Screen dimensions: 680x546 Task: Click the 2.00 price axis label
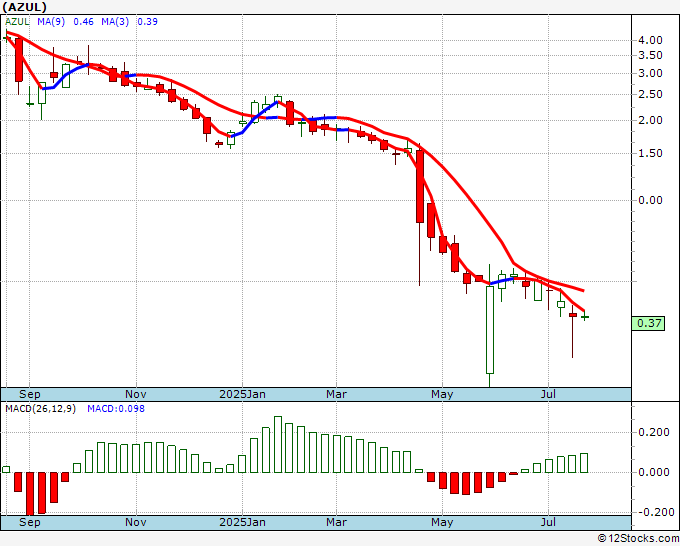click(x=651, y=121)
